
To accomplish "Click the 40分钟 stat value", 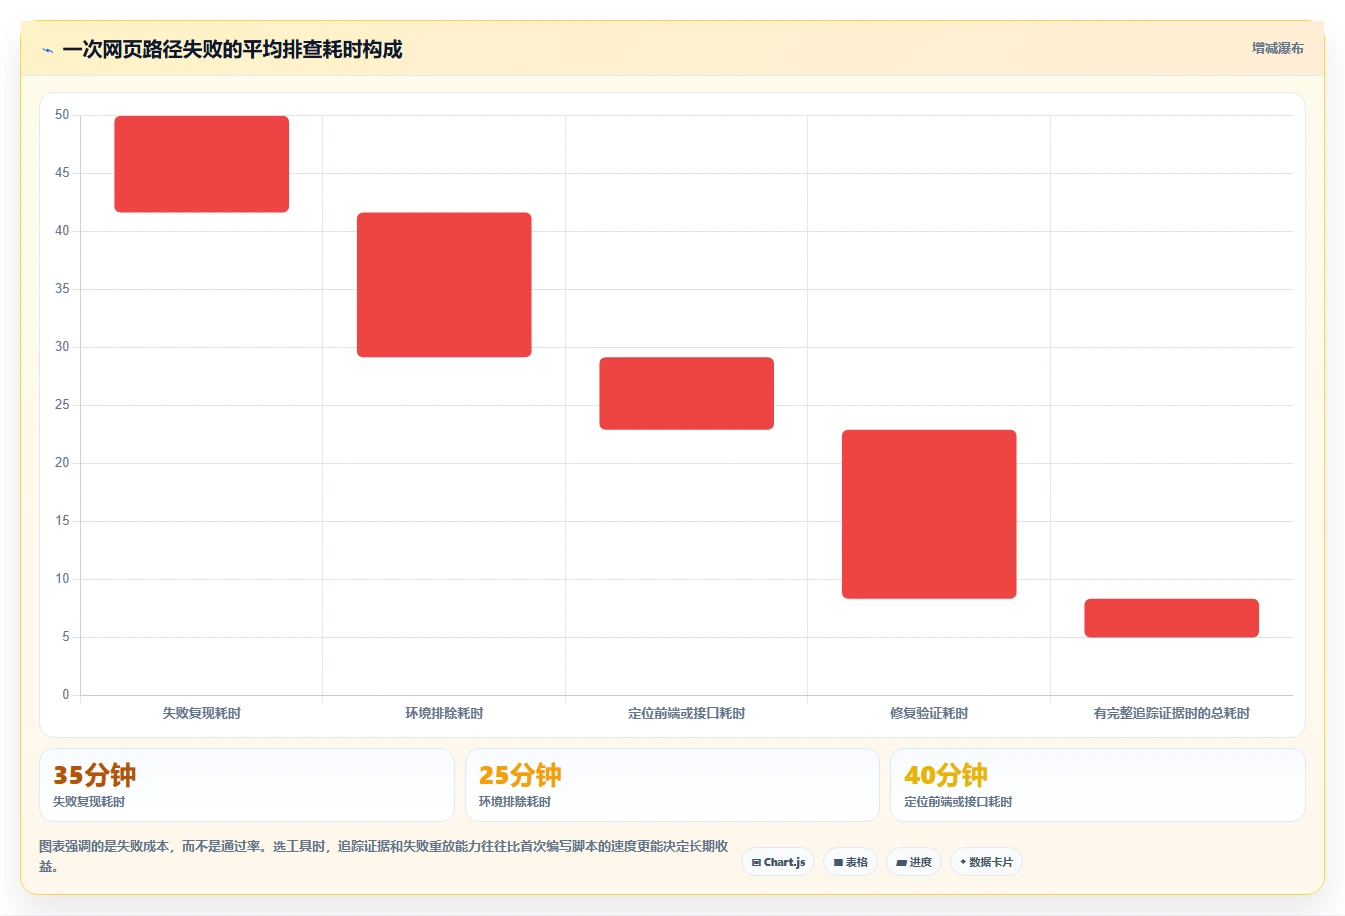I will [946, 775].
